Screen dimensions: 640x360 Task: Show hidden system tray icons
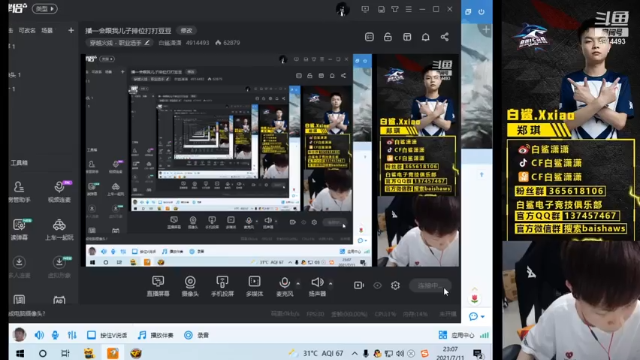pos(354,353)
